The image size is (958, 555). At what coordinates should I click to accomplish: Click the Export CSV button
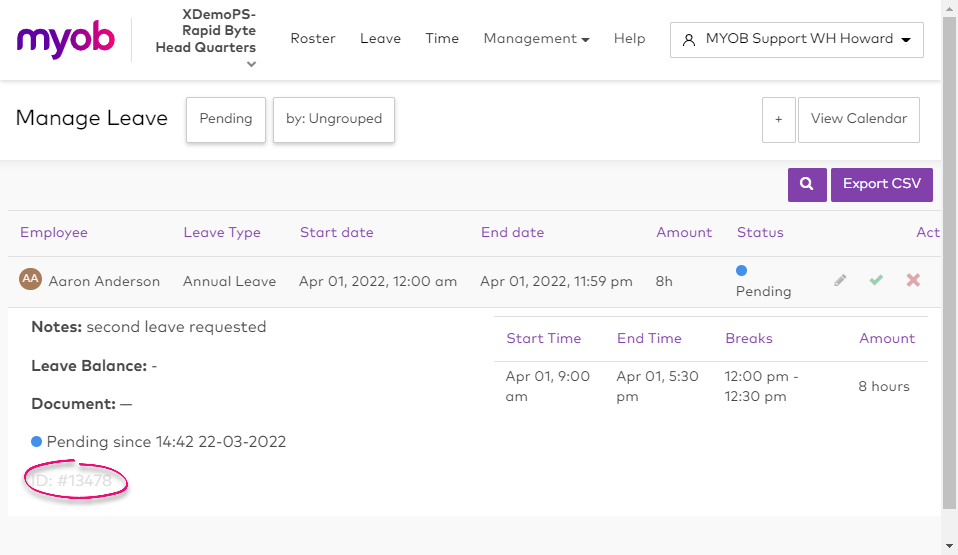tap(881, 184)
